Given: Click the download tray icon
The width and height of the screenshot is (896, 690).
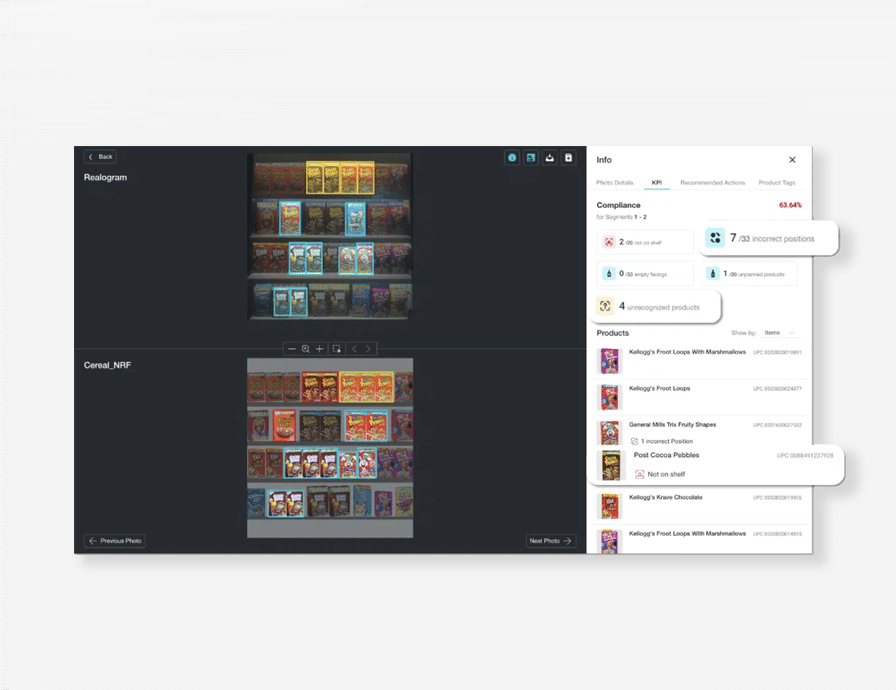Looking at the screenshot, I should tap(550, 158).
